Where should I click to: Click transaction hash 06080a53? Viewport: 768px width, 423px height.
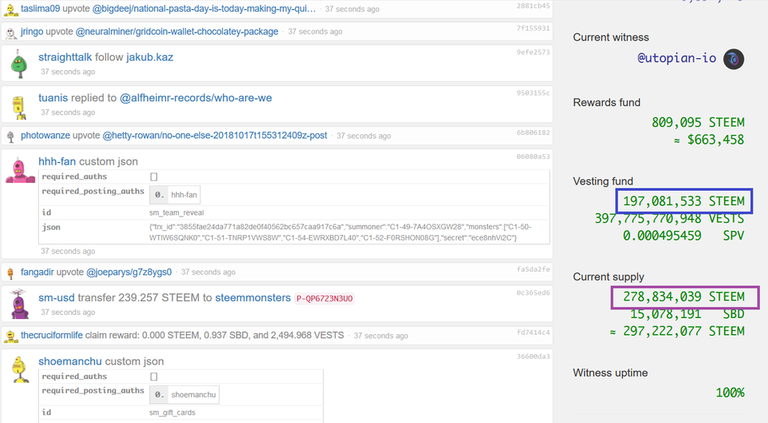[533, 157]
